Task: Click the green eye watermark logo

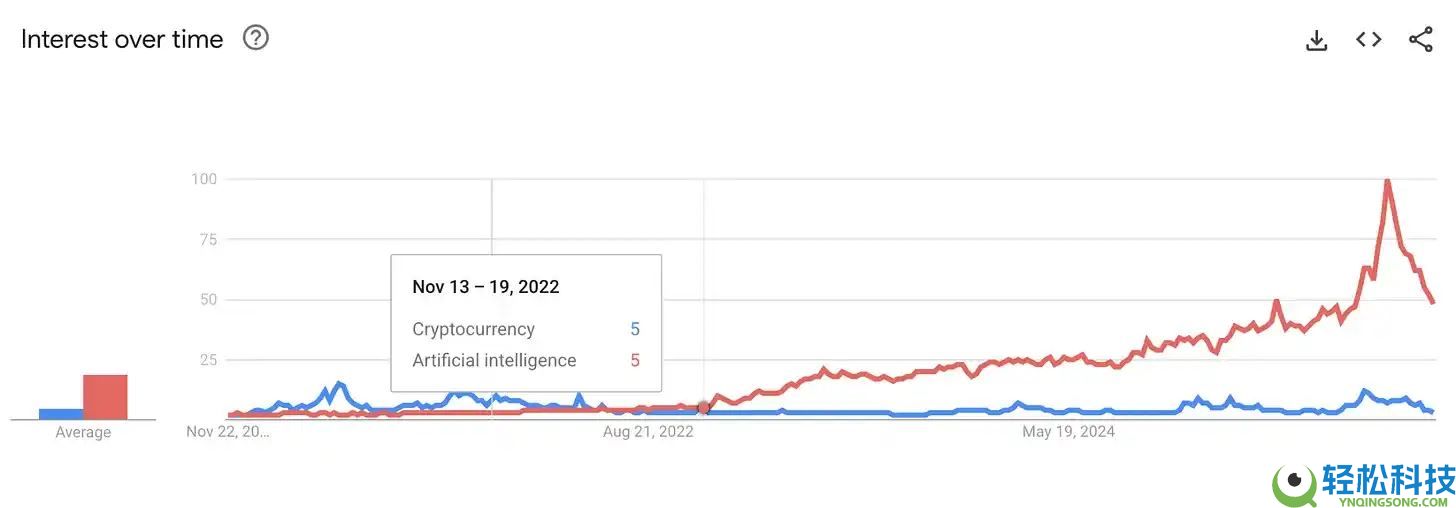Action: point(1294,484)
